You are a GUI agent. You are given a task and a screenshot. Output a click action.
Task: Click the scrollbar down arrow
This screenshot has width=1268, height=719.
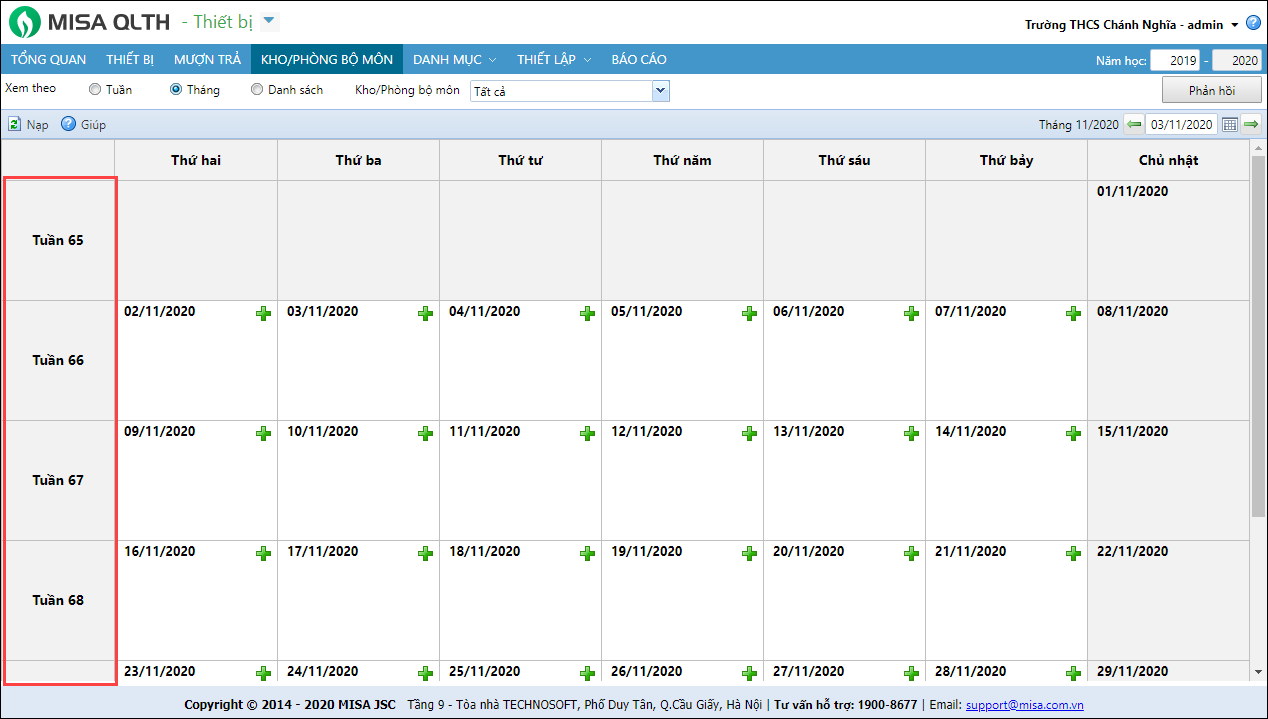pyautogui.click(x=1257, y=673)
